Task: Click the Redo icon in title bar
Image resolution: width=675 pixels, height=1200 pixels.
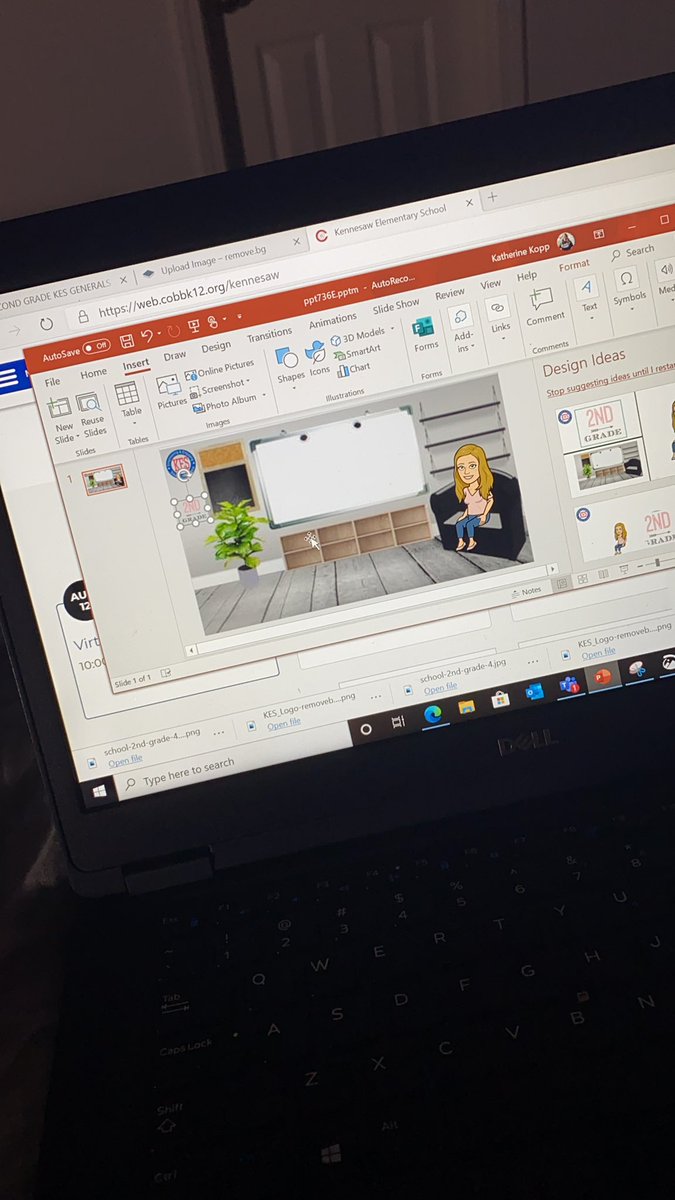Action: click(173, 331)
